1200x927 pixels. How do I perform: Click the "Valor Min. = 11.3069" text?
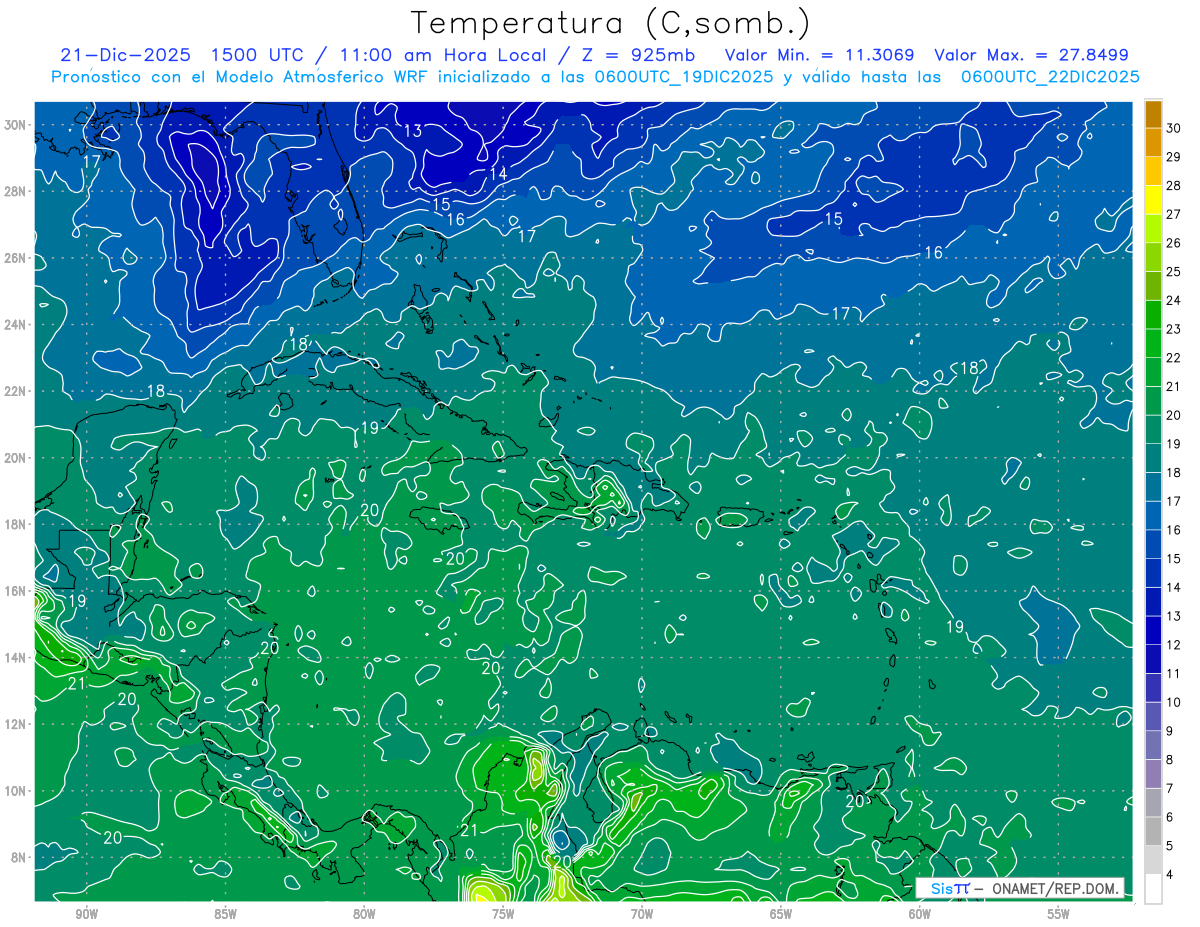820,55
